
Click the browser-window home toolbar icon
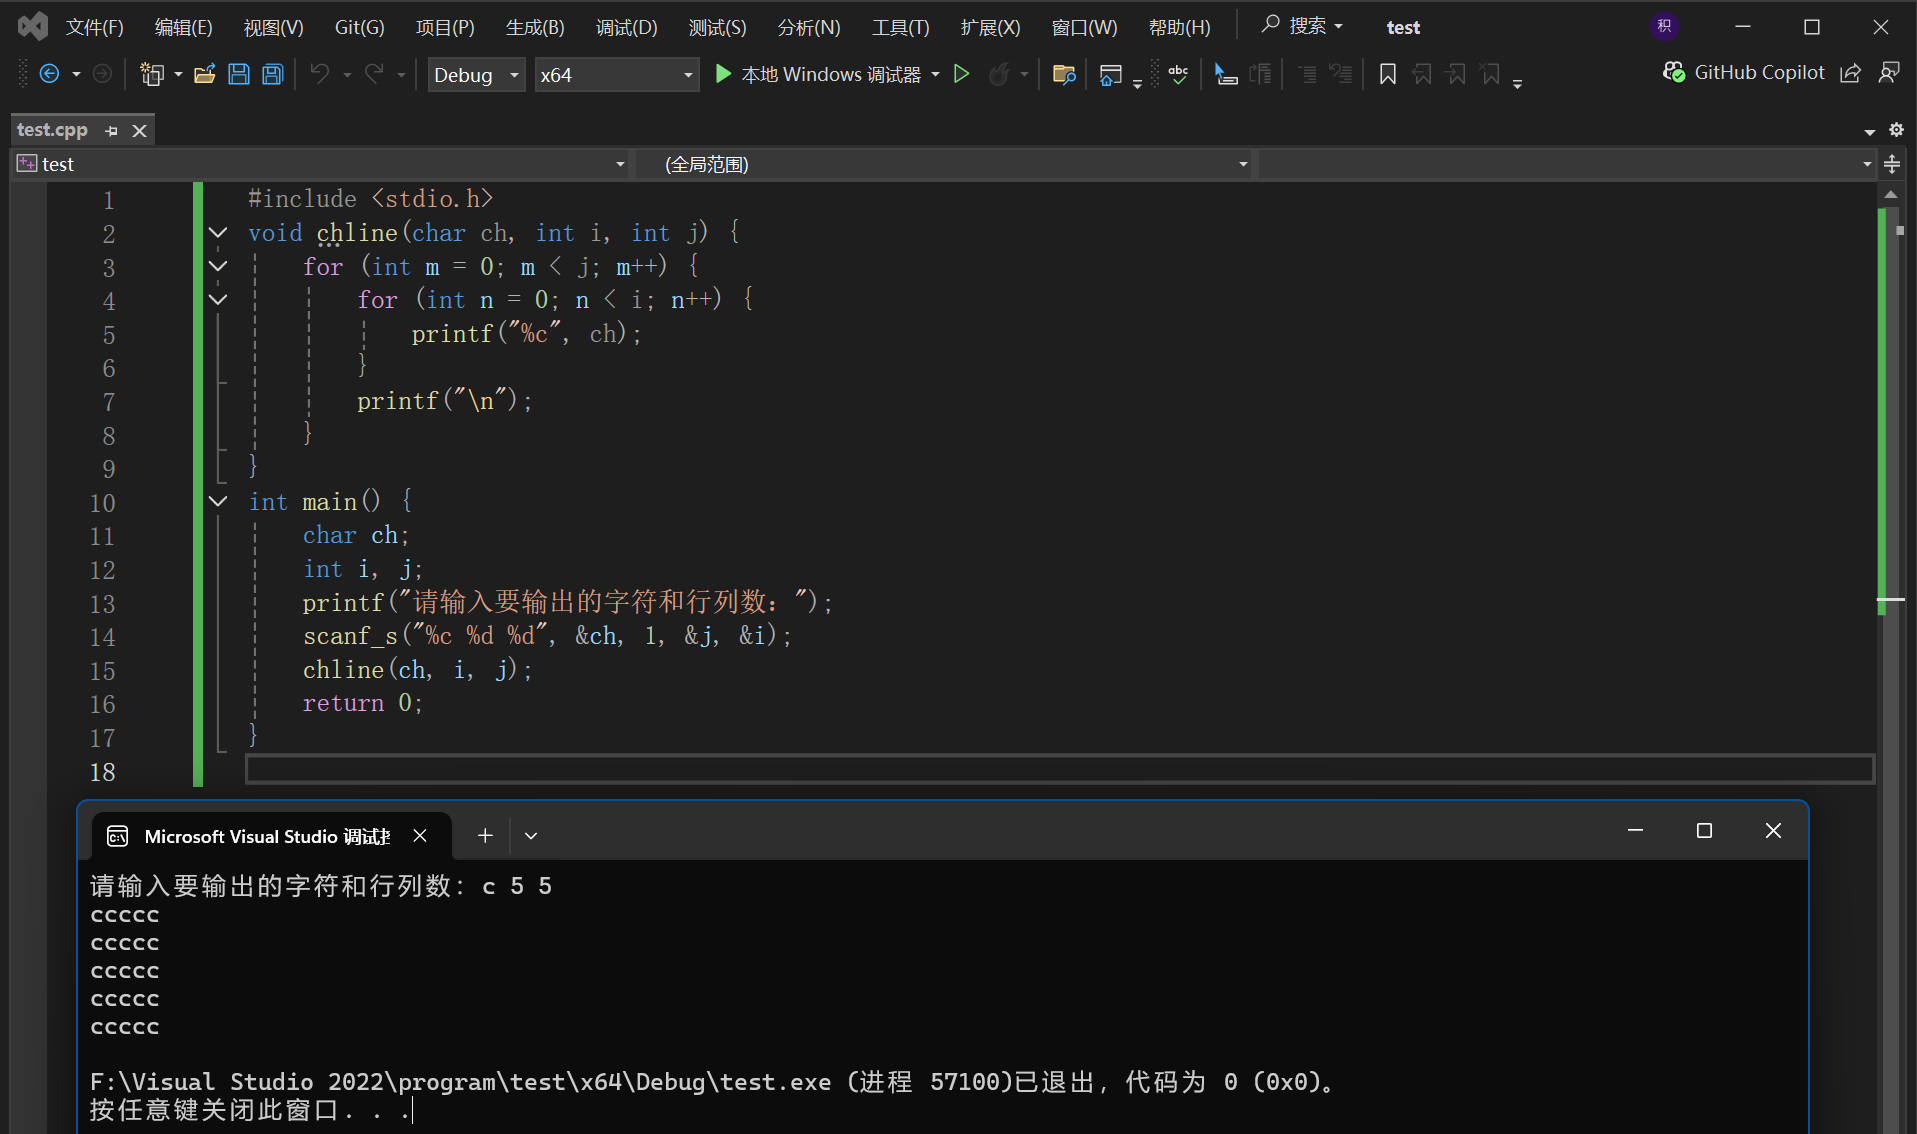(1110, 75)
